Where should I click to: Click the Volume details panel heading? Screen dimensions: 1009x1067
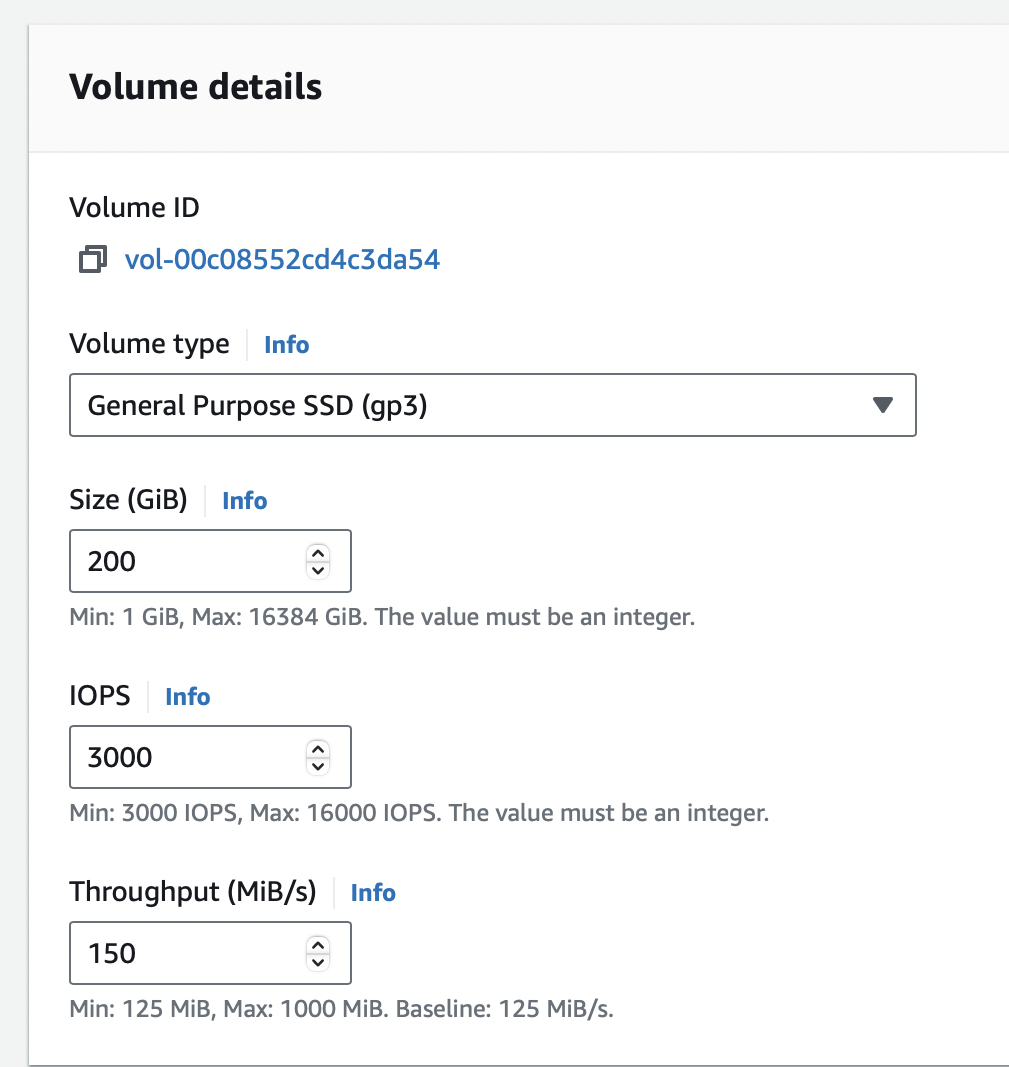195,87
